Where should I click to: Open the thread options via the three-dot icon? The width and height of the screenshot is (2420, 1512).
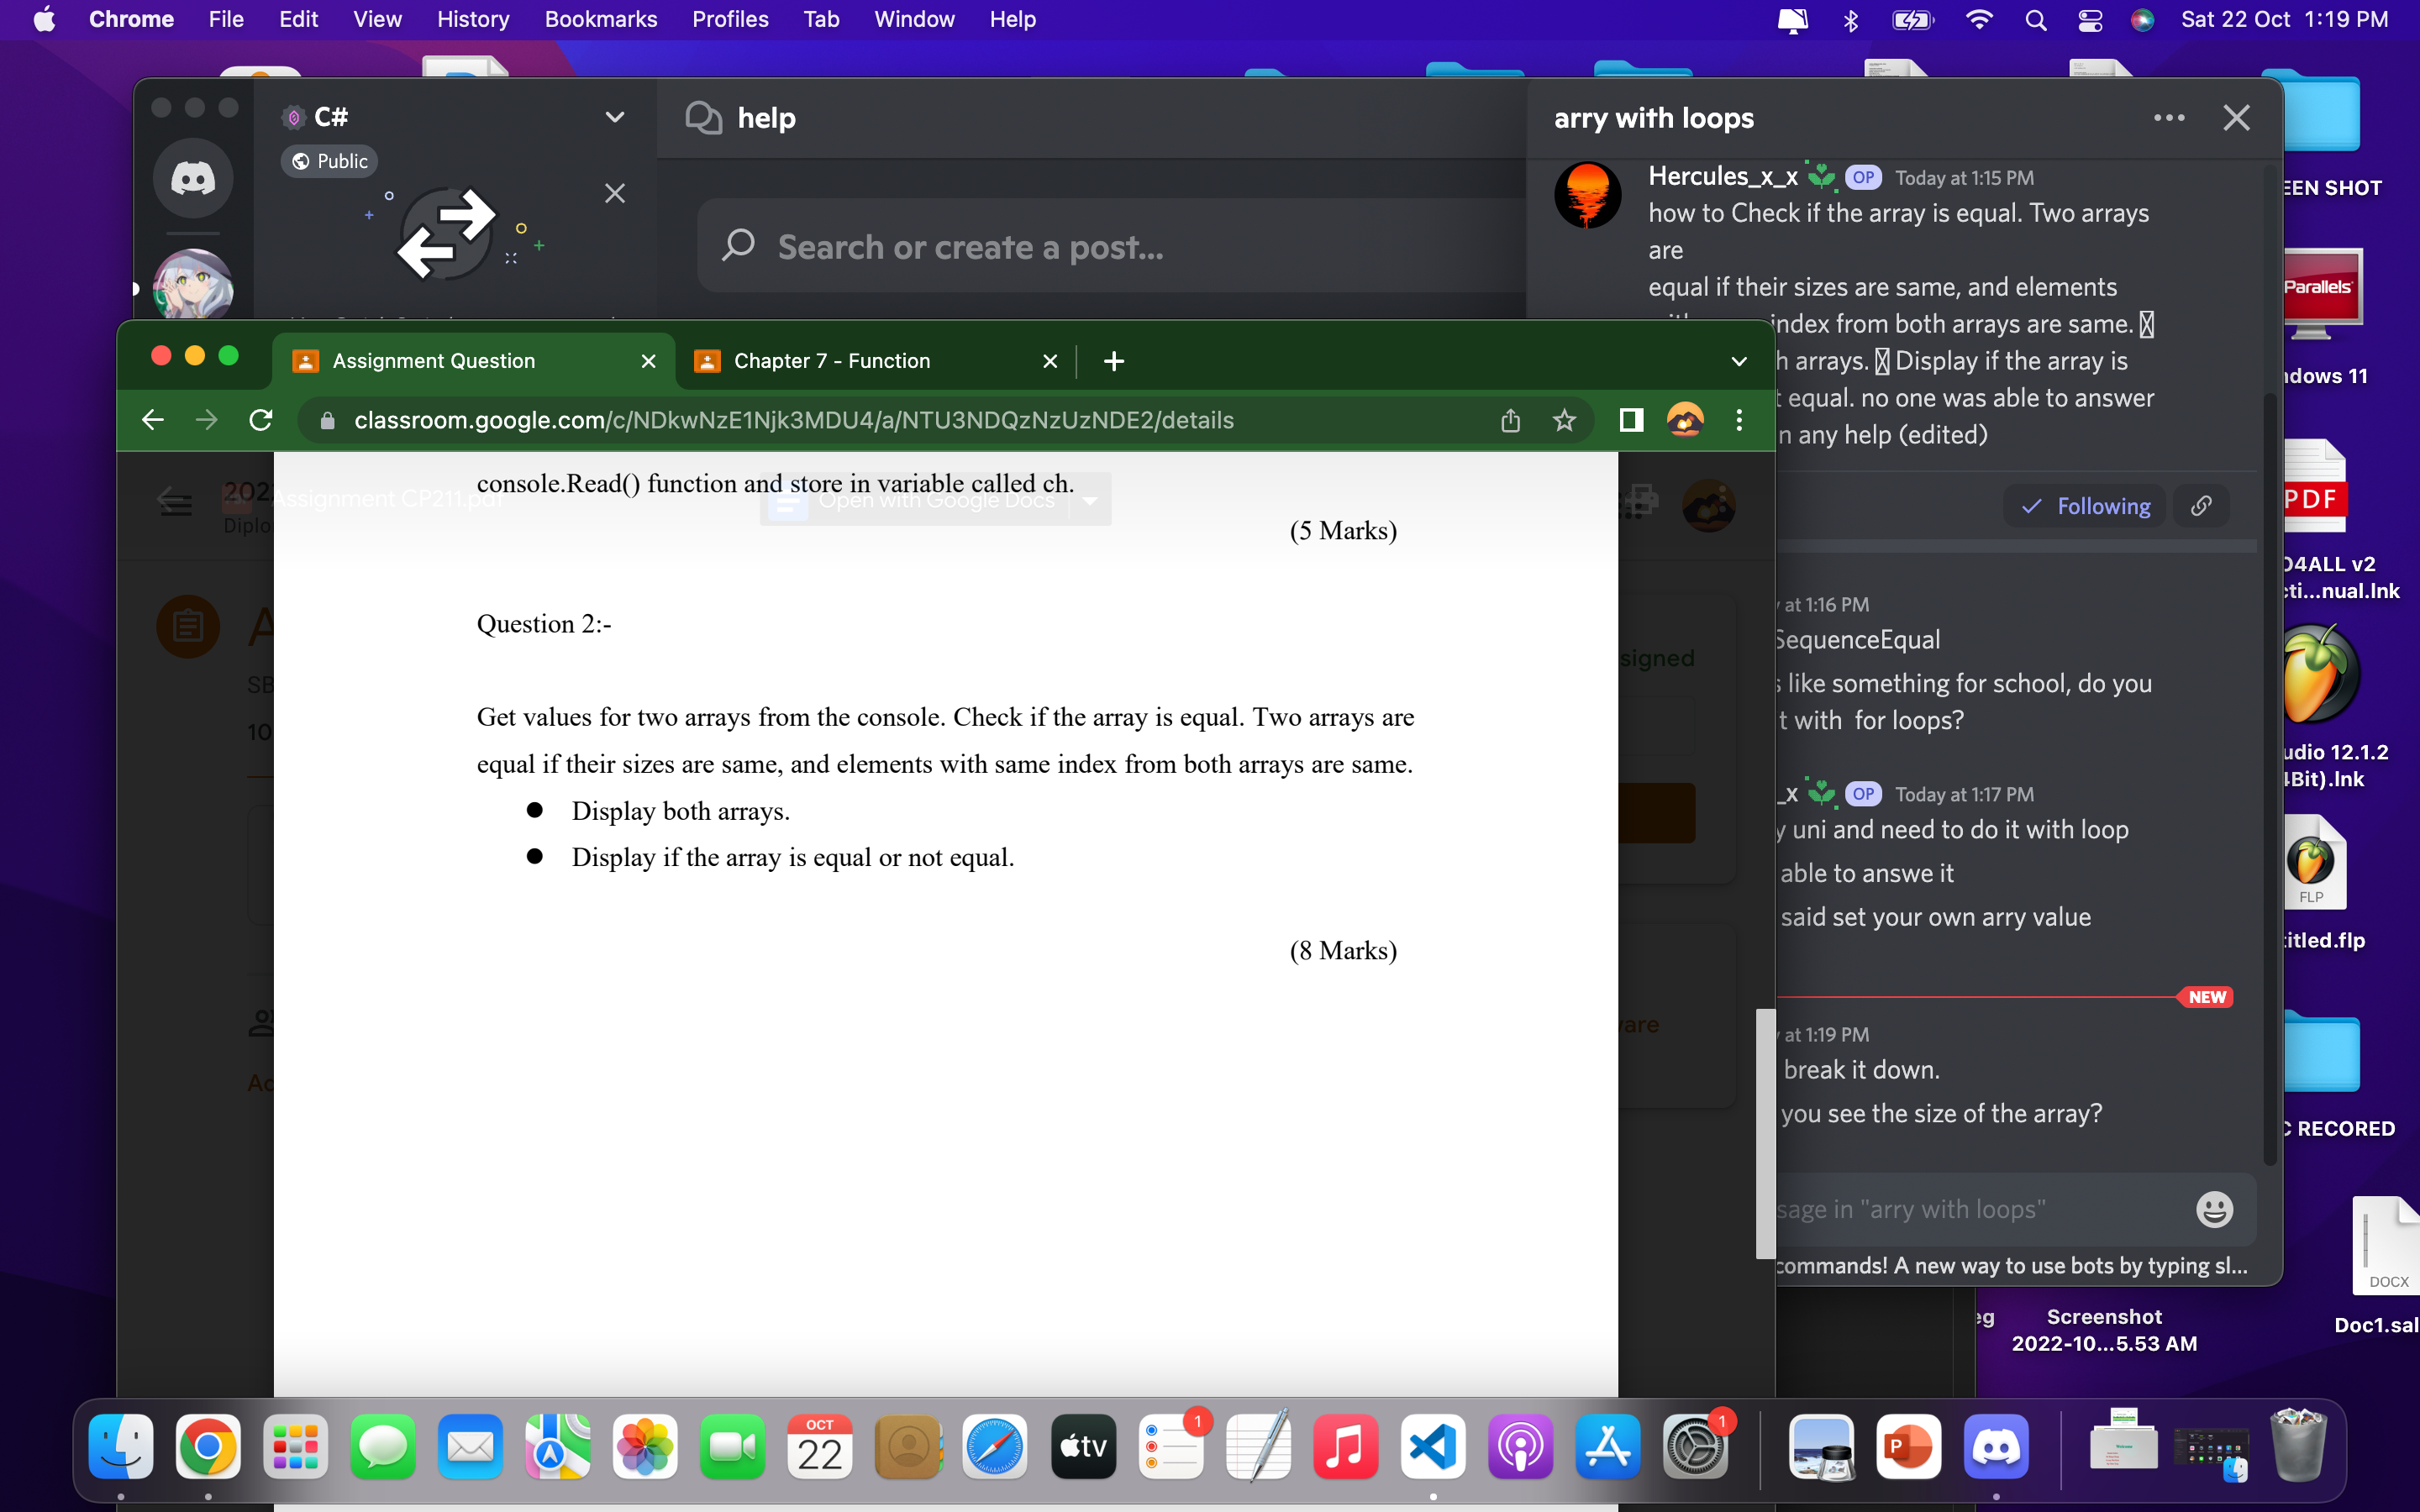pos(2169,117)
